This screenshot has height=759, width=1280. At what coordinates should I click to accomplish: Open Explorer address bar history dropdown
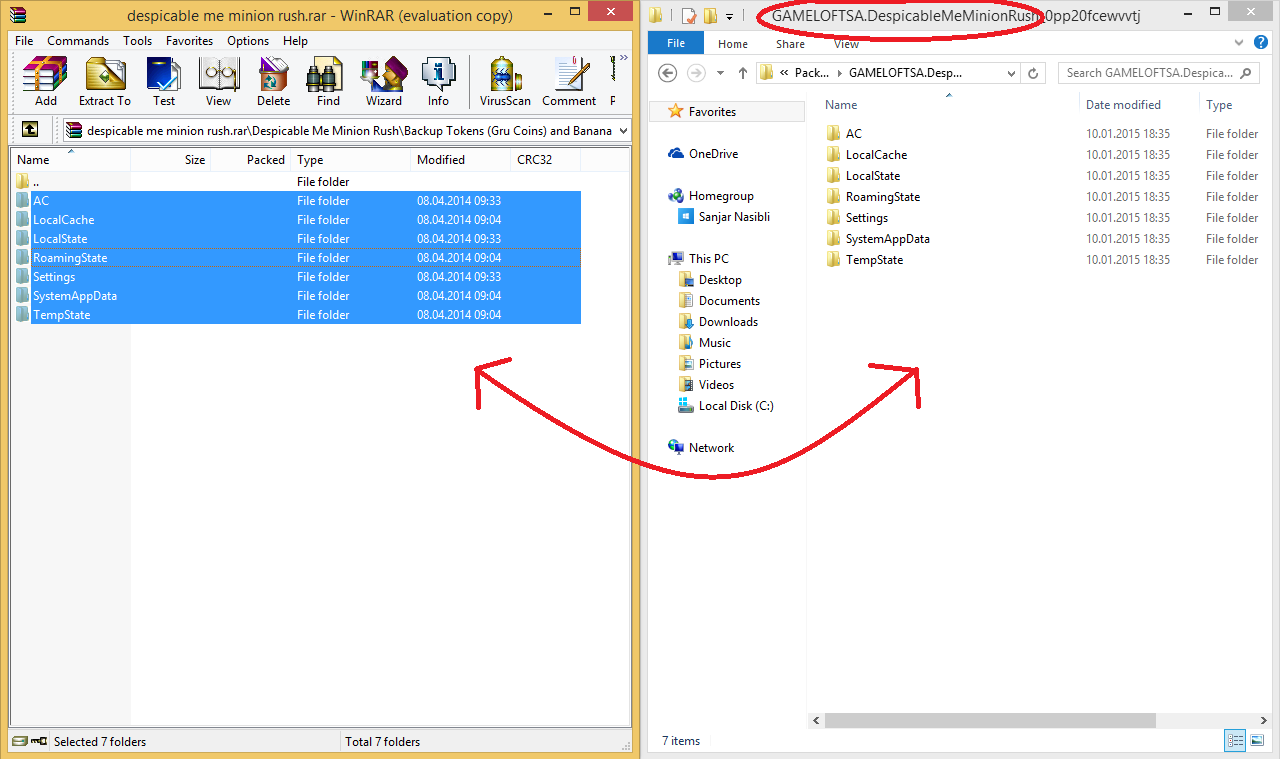pos(1012,73)
